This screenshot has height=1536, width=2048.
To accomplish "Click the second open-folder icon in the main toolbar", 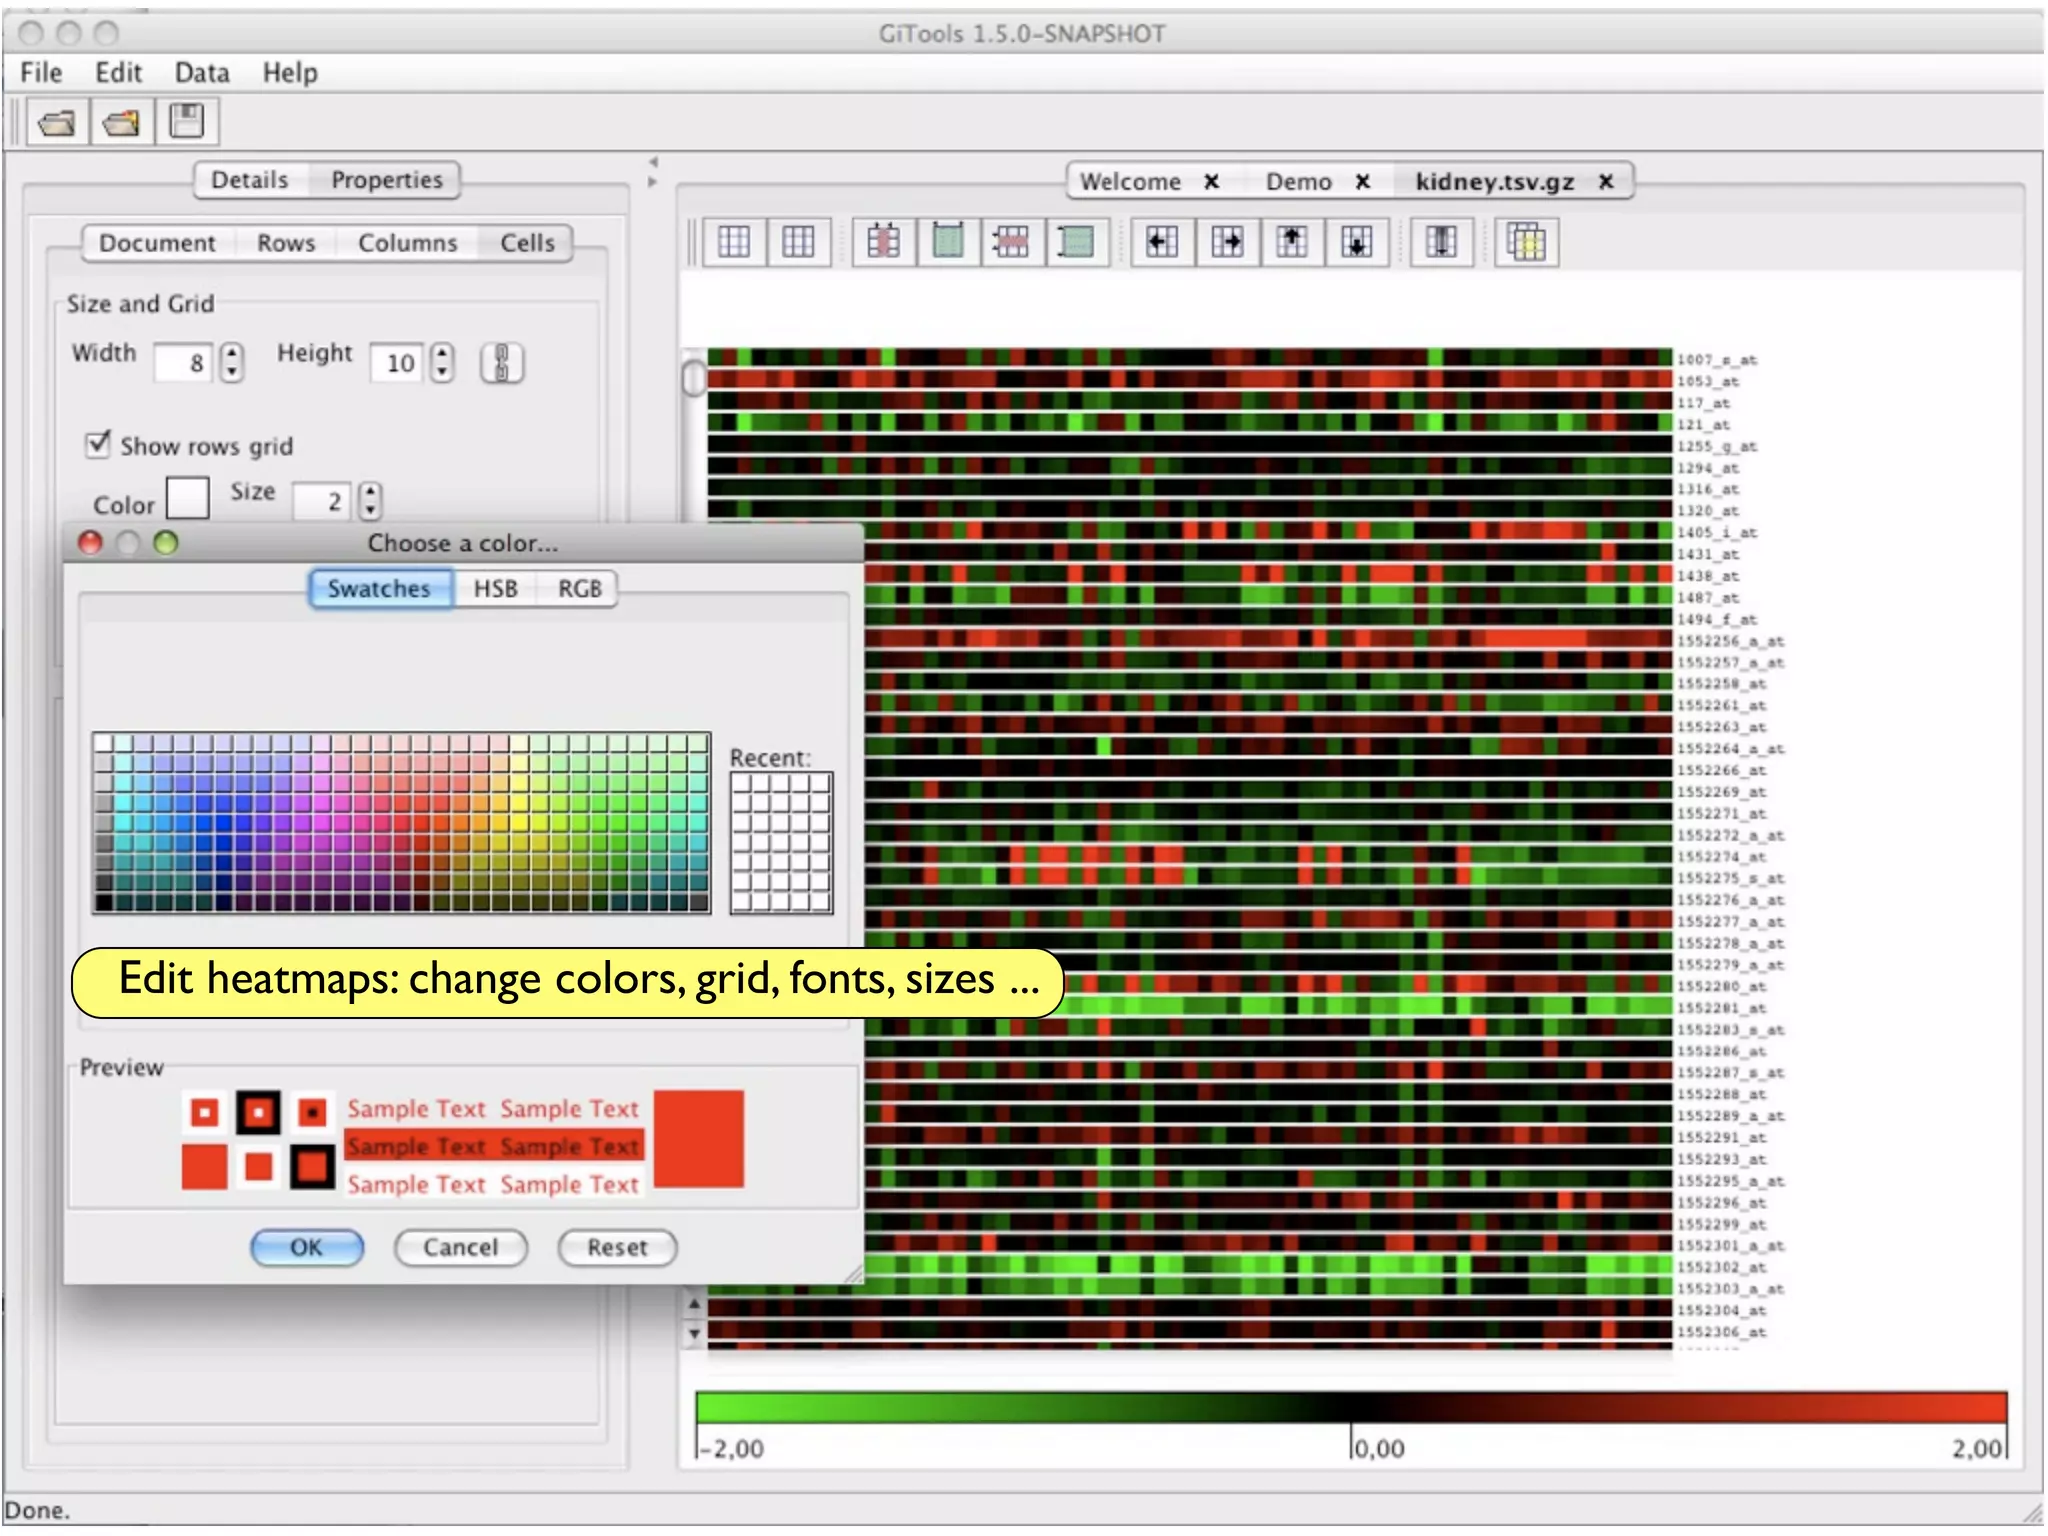I will coord(121,122).
